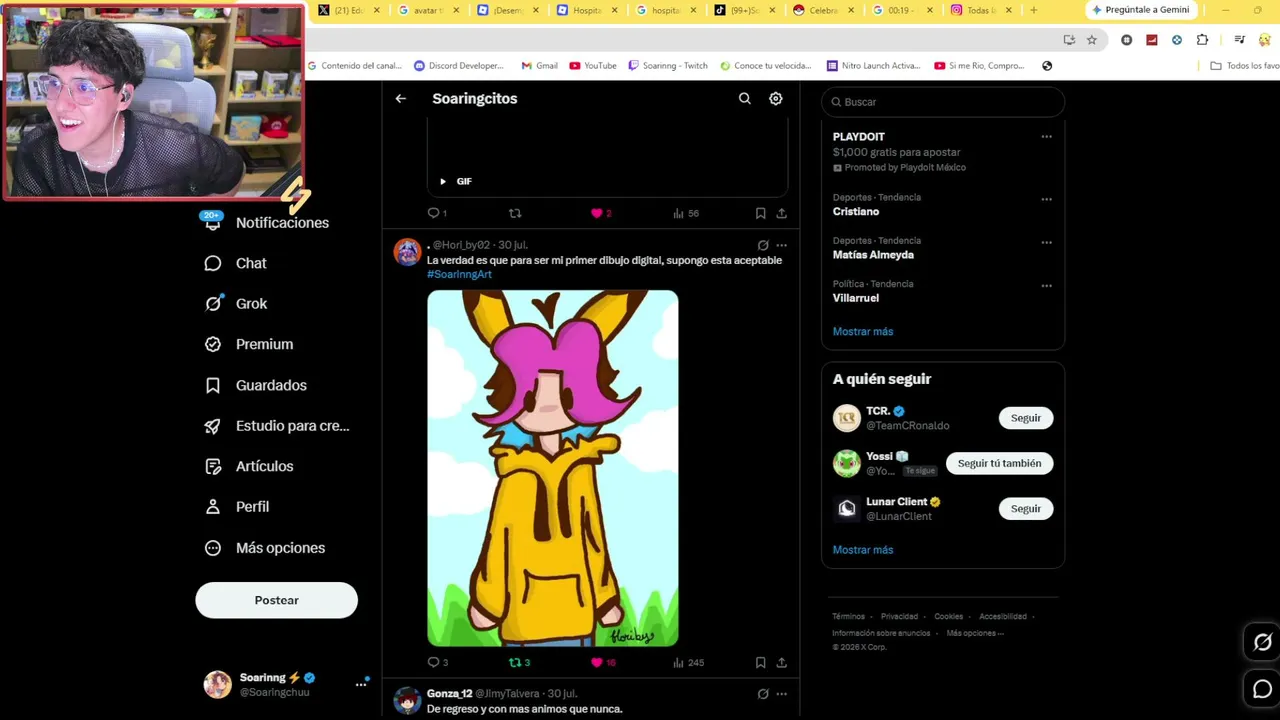Go back using the arrow beside Soaringcitos

click(x=401, y=99)
